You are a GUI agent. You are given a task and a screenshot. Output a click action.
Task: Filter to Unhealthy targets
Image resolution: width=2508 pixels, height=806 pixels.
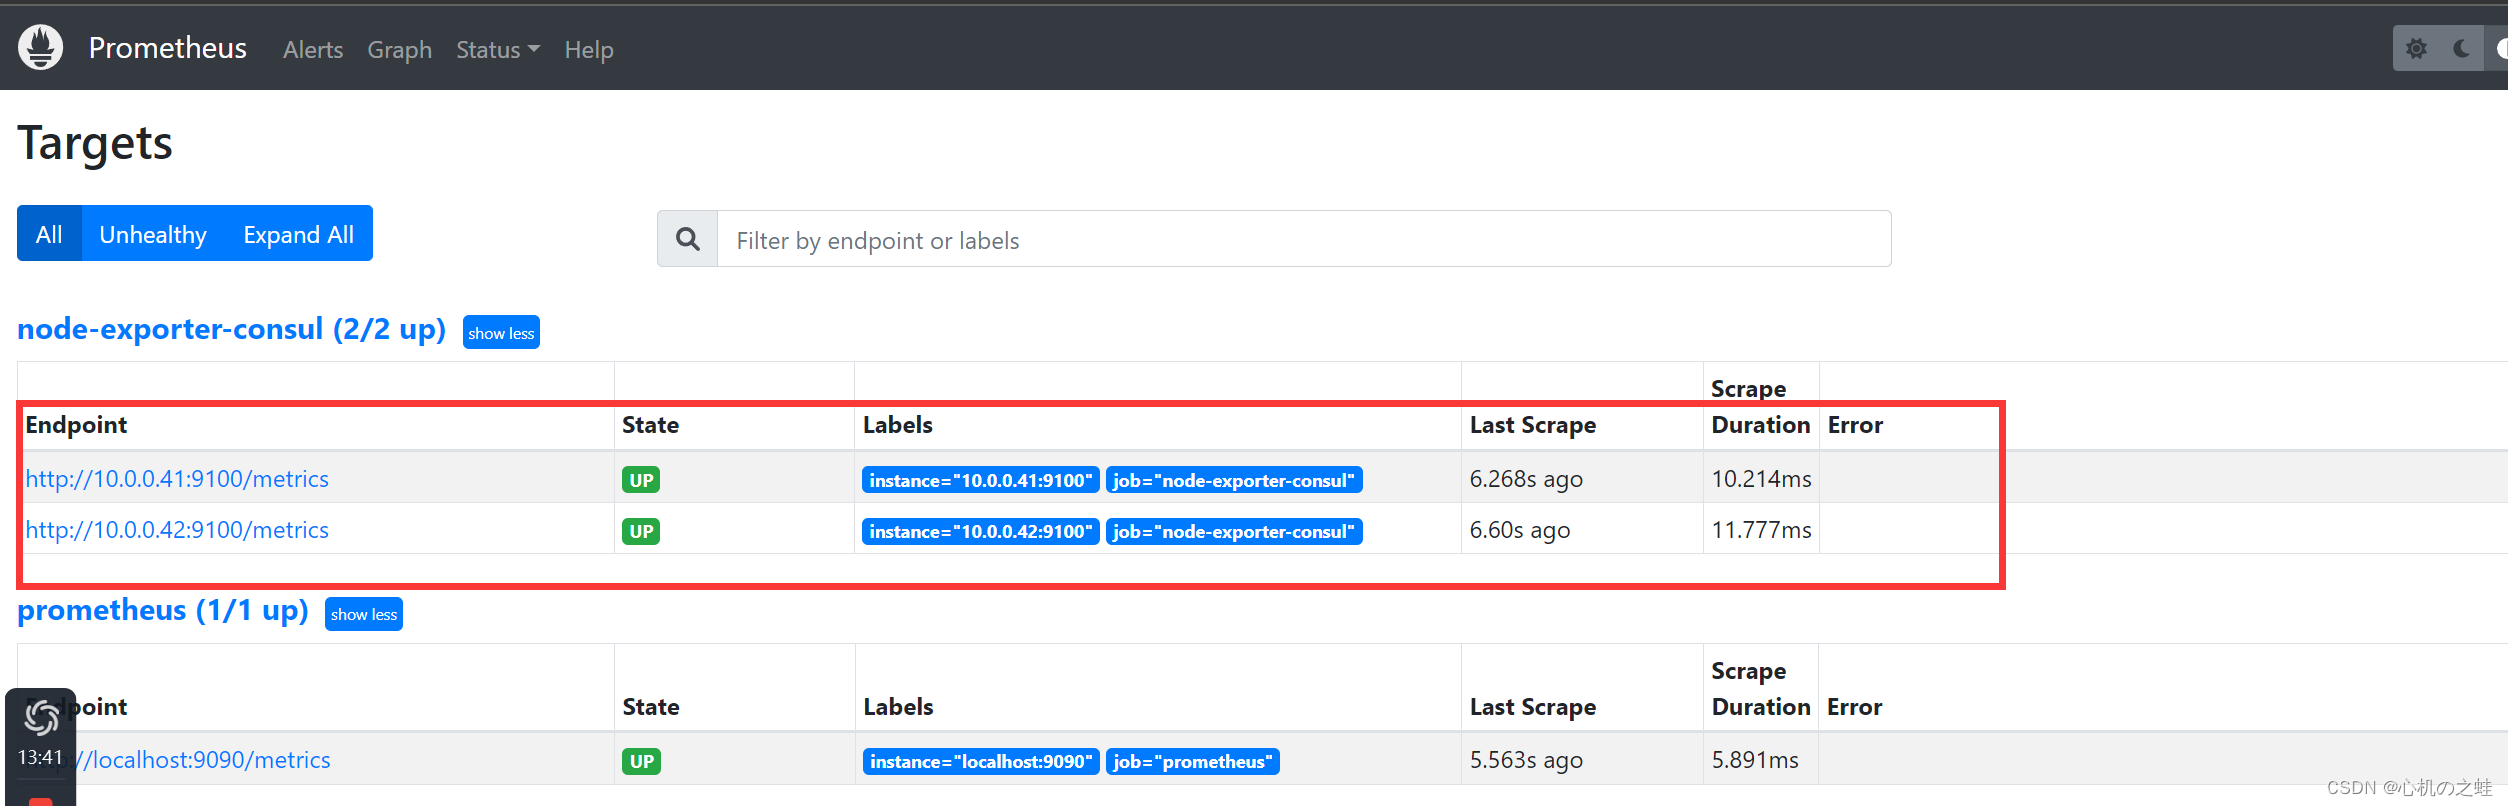[153, 234]
